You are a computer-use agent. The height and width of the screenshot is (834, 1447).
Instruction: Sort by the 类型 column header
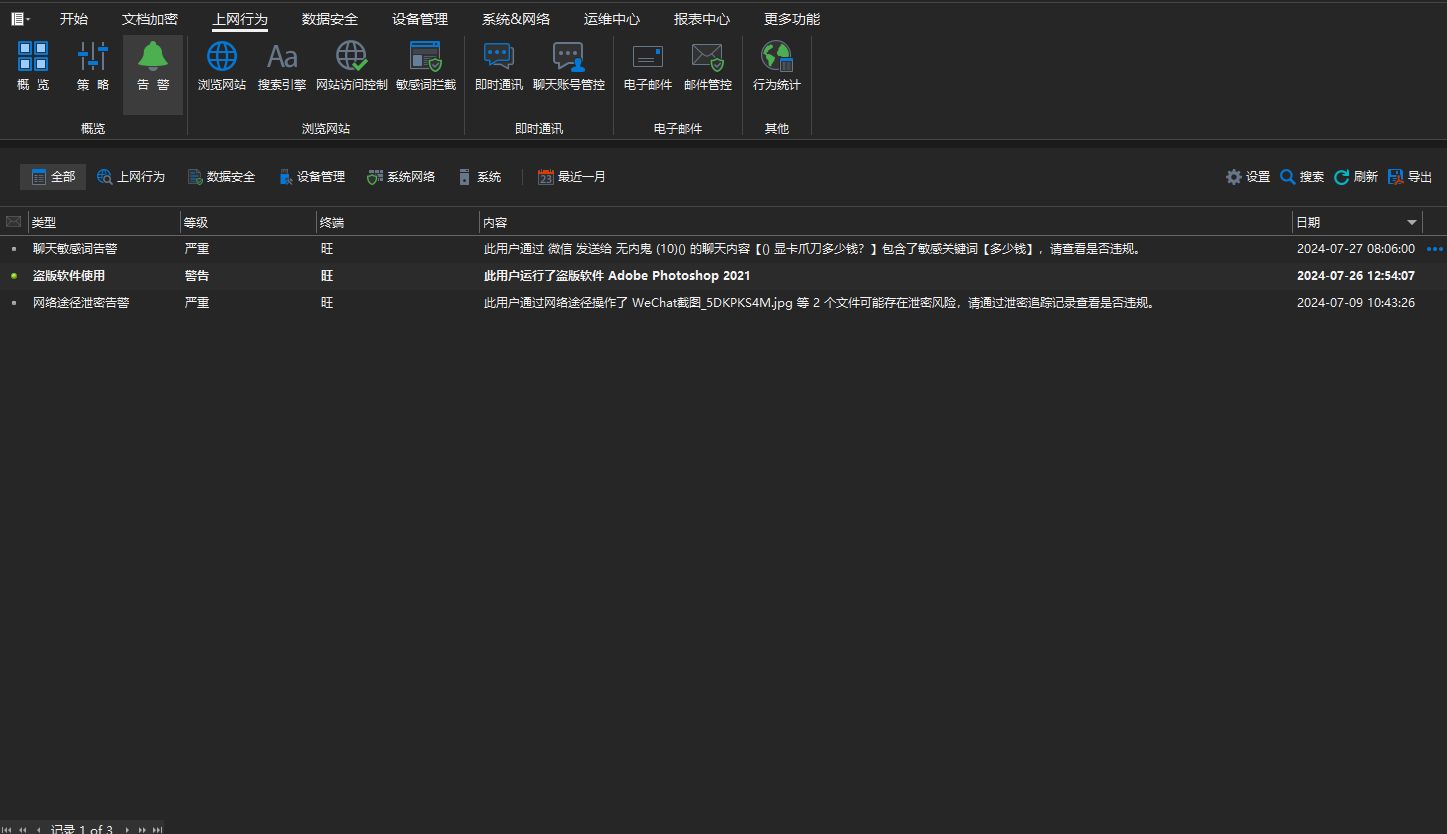103,222
